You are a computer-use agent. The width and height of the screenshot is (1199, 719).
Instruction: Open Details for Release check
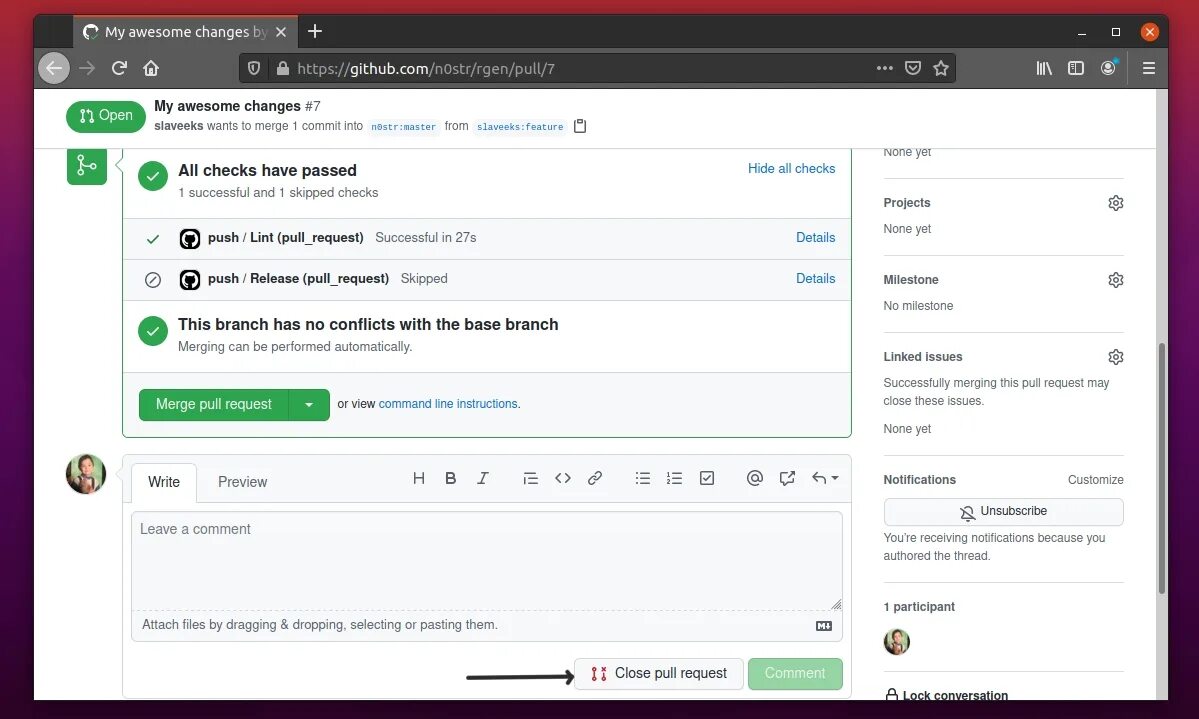click(x=815, y=279)
